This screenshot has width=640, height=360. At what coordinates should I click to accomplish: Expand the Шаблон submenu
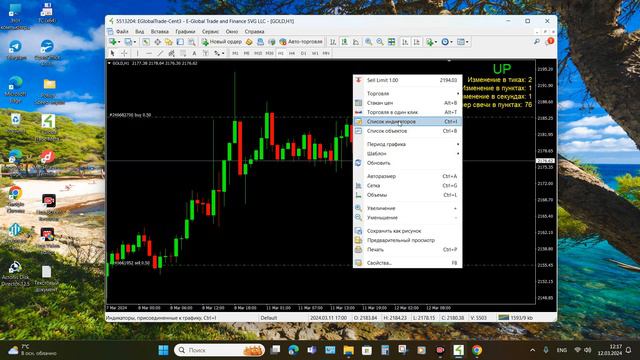point(407,153)
